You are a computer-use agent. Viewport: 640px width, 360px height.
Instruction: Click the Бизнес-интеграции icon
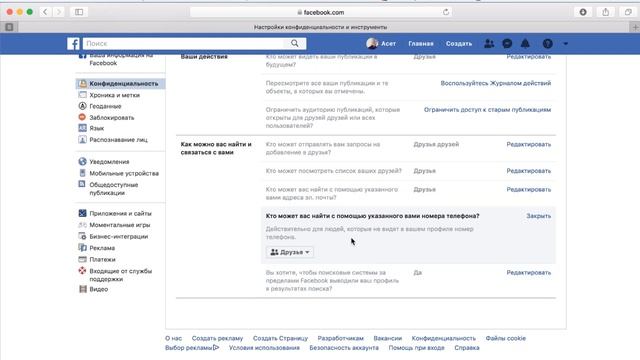(82, 236)
